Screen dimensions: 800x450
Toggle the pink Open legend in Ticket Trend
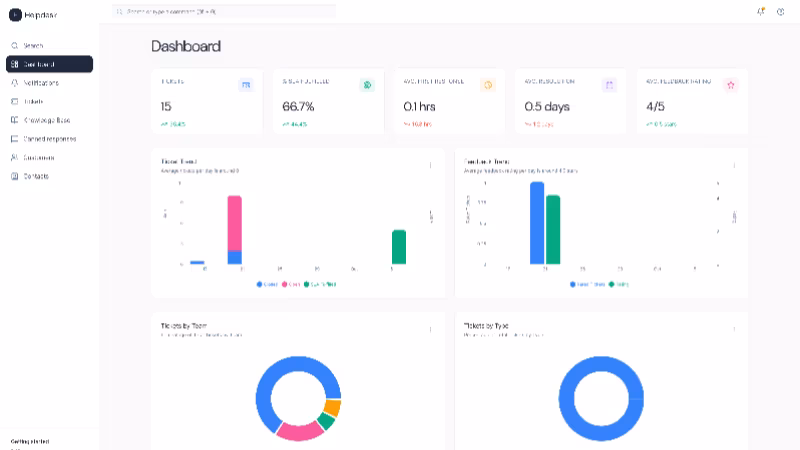tap(291, 284)
